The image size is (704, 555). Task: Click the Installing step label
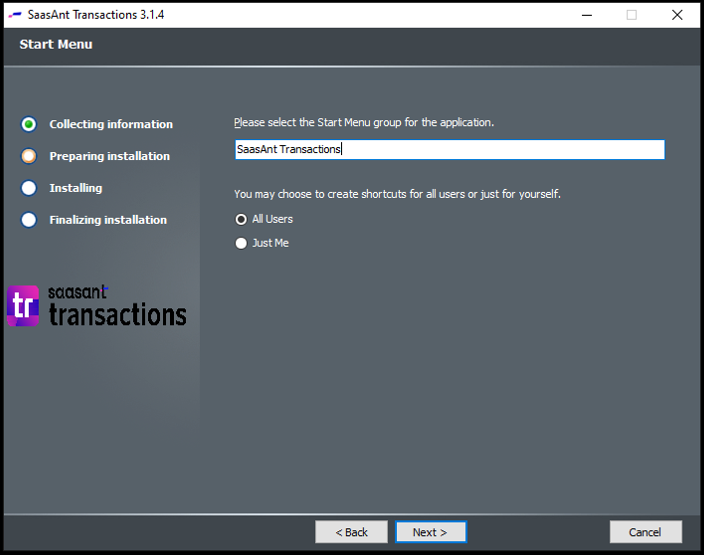click(x=76, y=188)
